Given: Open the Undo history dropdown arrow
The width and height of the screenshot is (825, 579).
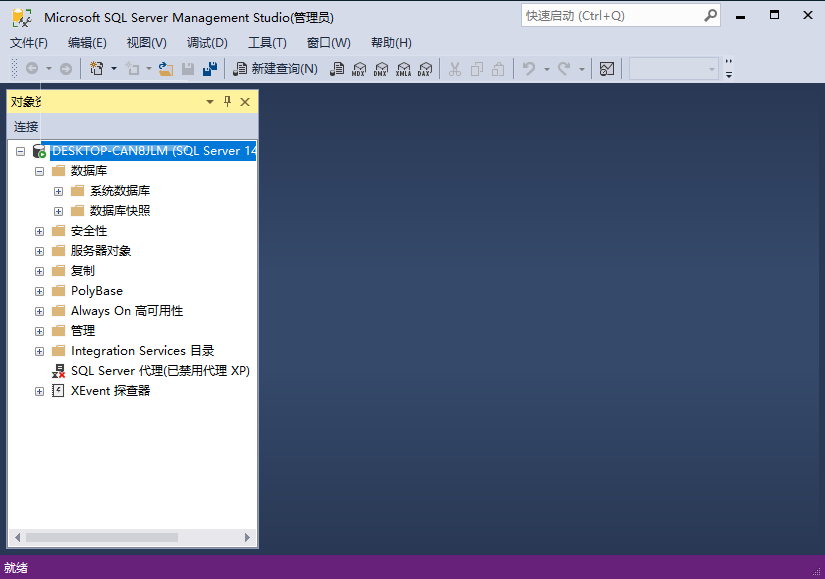Looking at the screenshot, I should pyautogui.click(x=547, y=69).
